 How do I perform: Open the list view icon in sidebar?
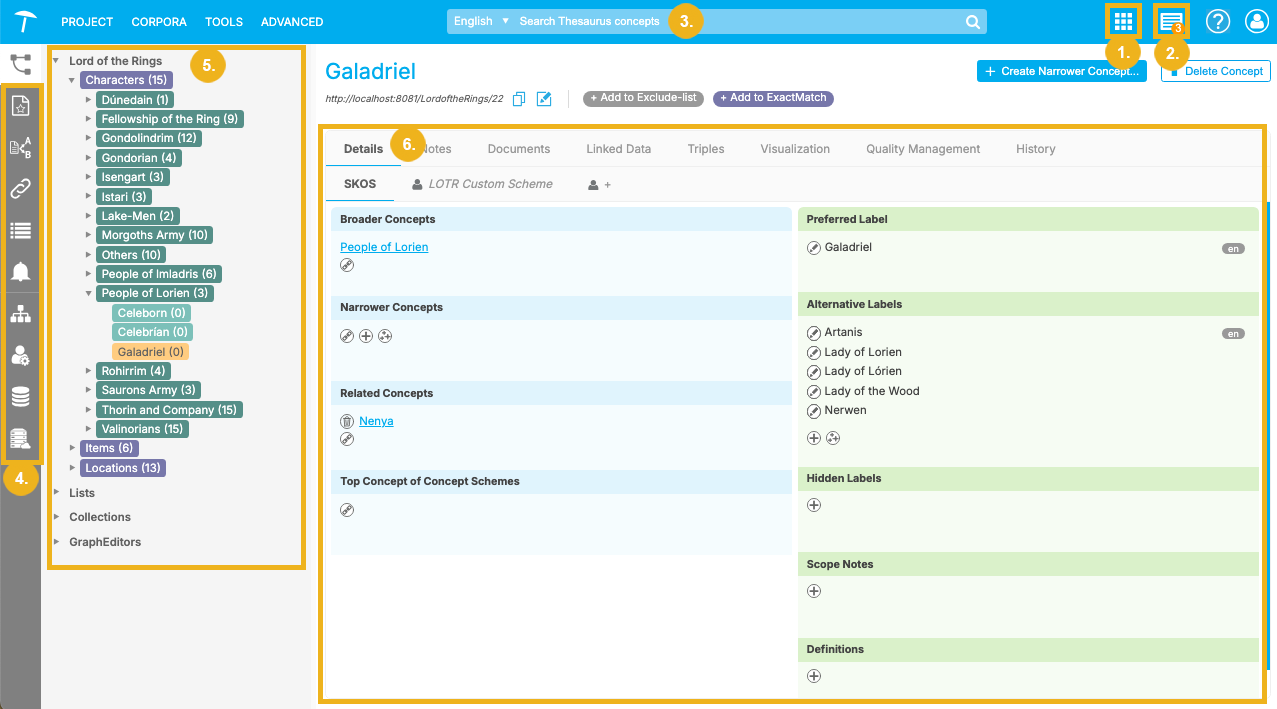20,230
